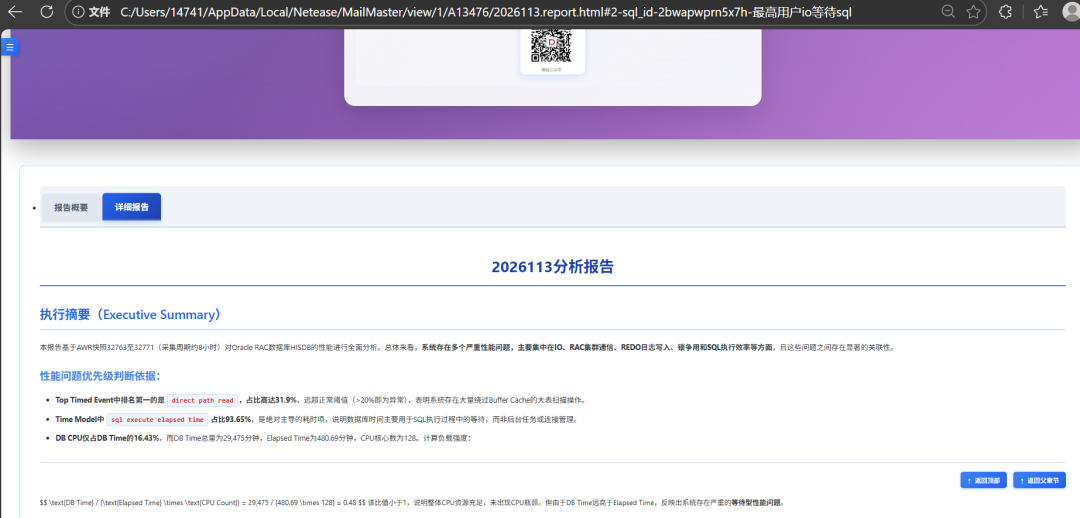The height and width of the screenshot is (518, 1080).
Task: Click the QR code image in the card
Action: pyautogui.click(x=552, y=47)
